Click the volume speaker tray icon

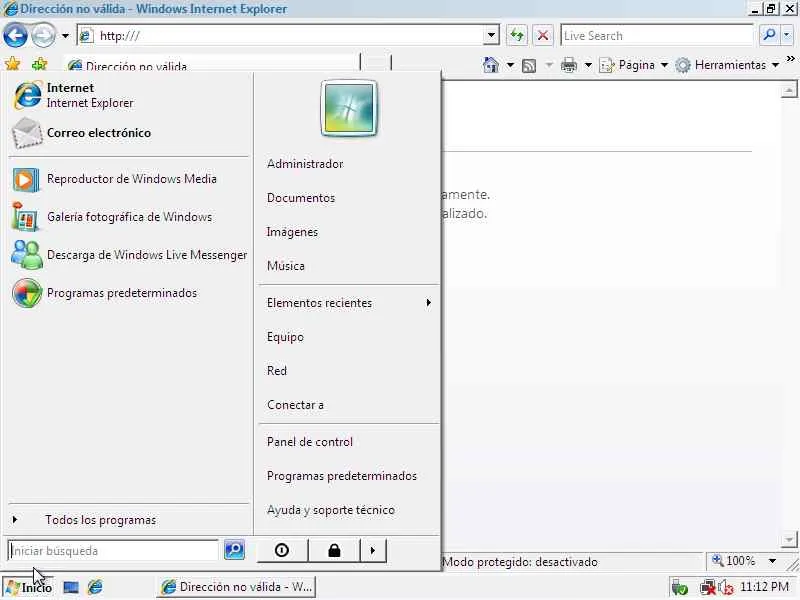(x=726, y=588)
